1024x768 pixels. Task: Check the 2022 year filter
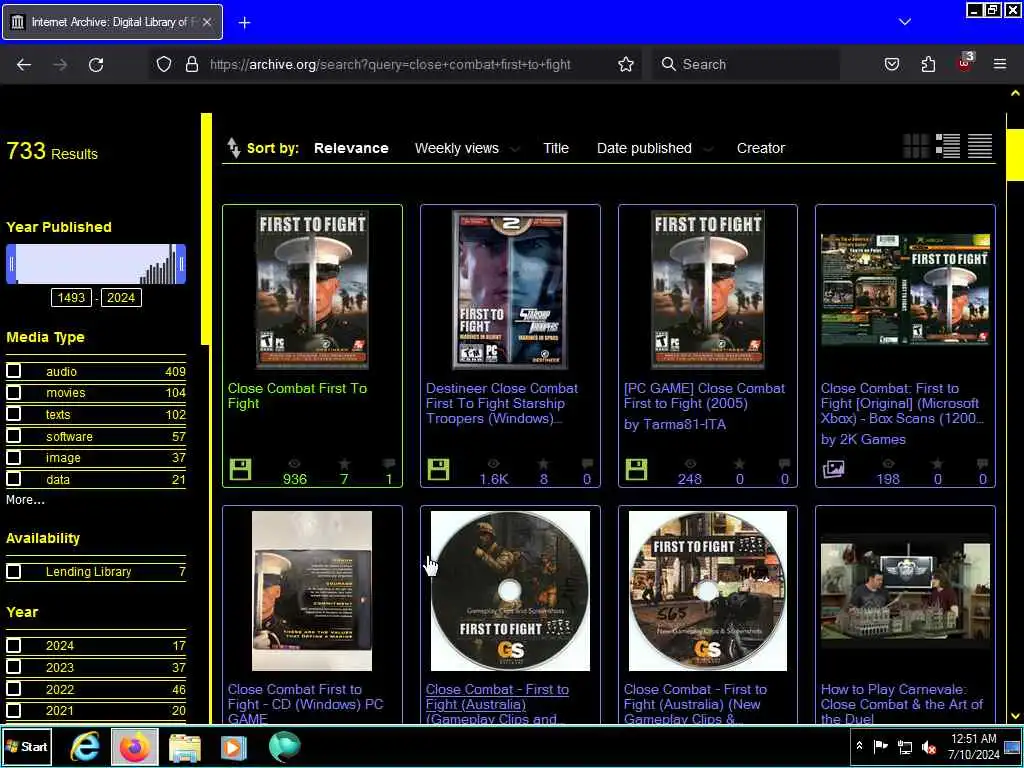point(14,688)
